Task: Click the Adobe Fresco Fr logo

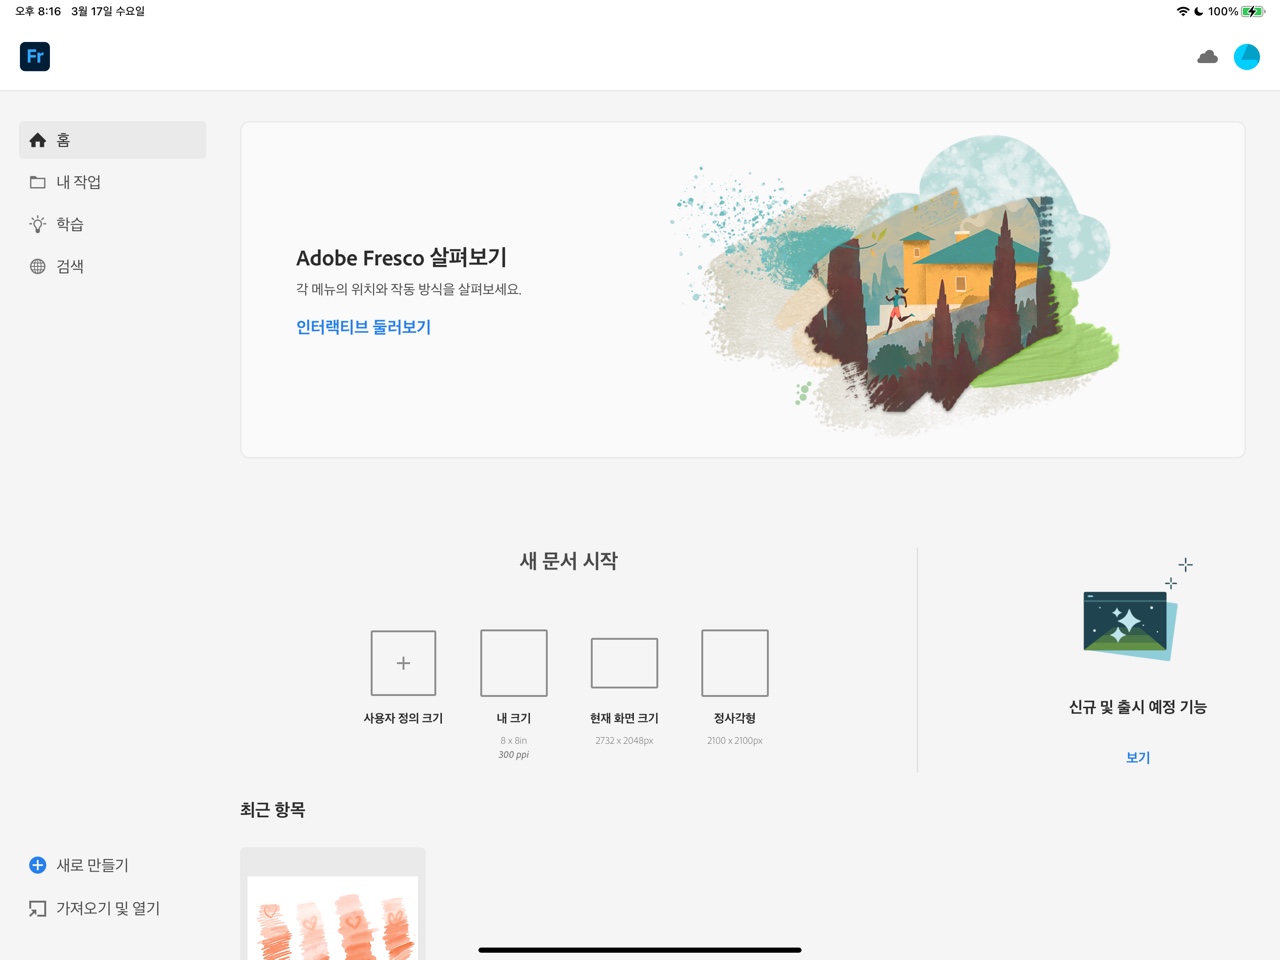Action: click(35, 56)
